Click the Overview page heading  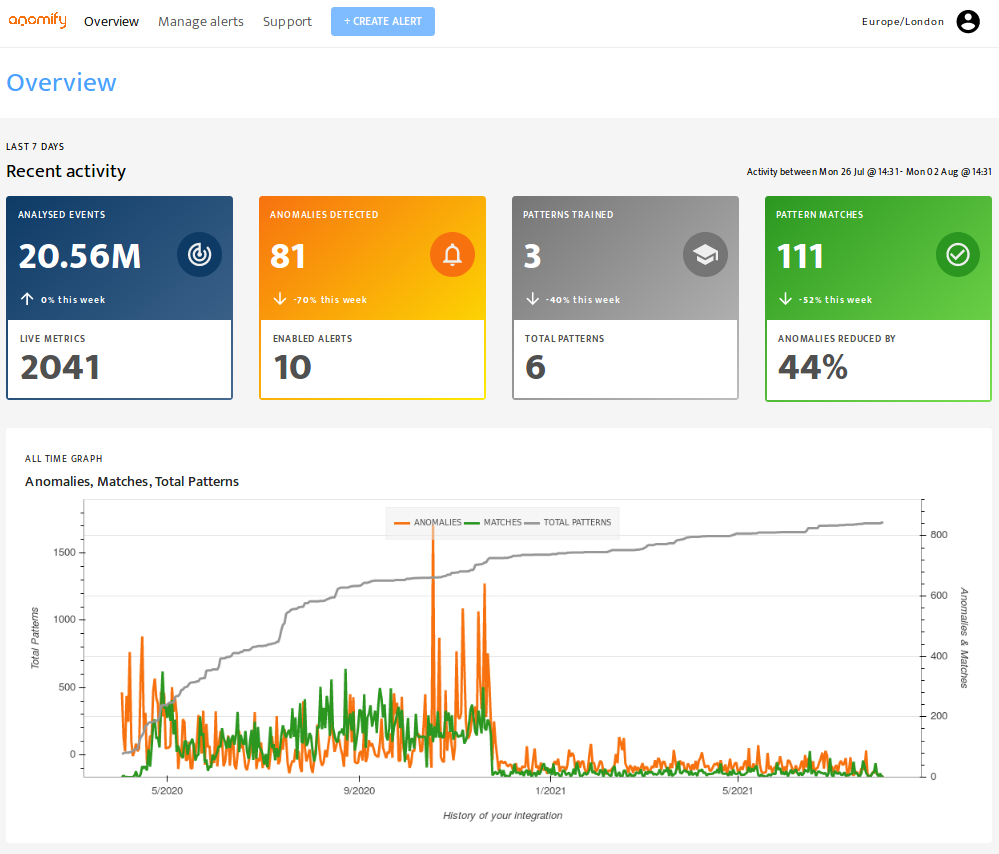click(61, 83)
